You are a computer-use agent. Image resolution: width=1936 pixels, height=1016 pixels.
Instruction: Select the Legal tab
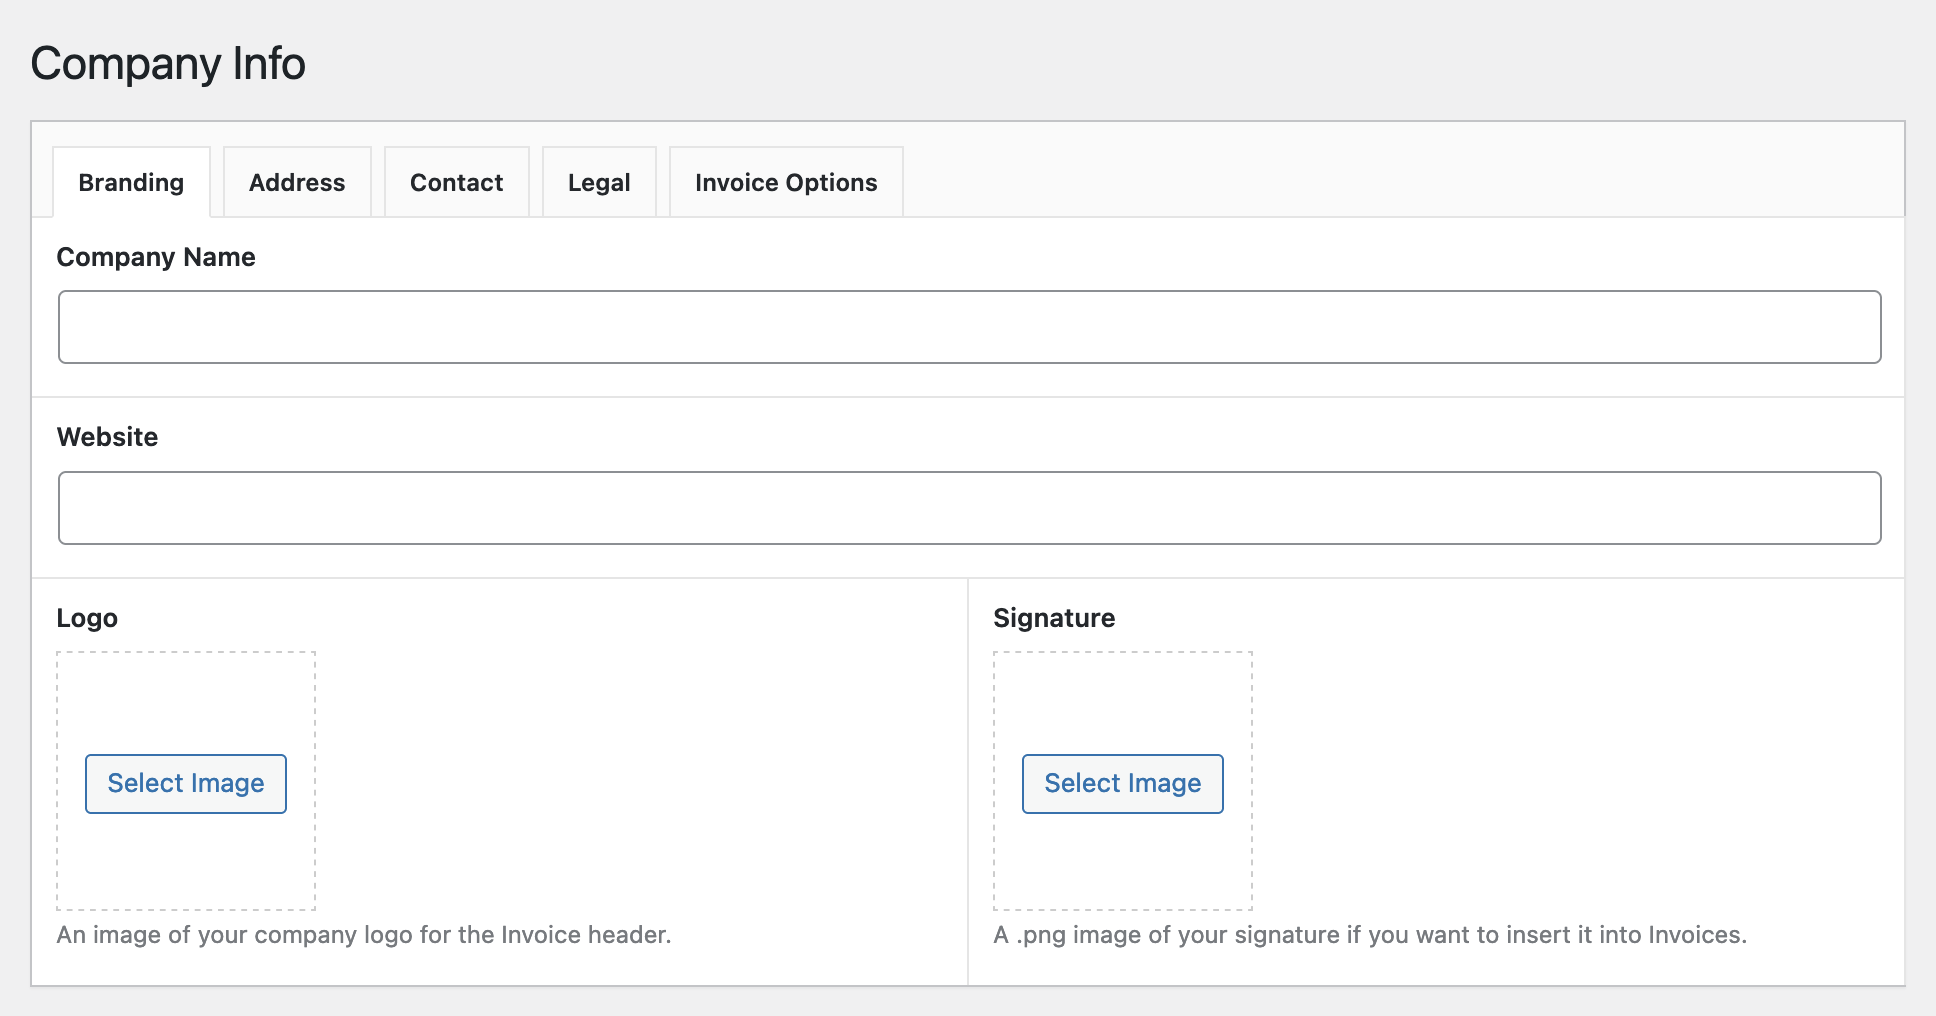[x=599, y=182]
